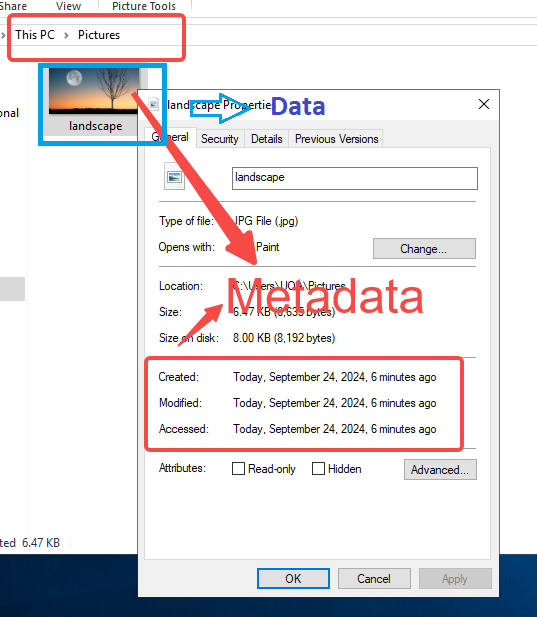The width and height of the screenshot is (537, 617).
Task: Click the landscape file name field
Action: click(x=355, y=178)
